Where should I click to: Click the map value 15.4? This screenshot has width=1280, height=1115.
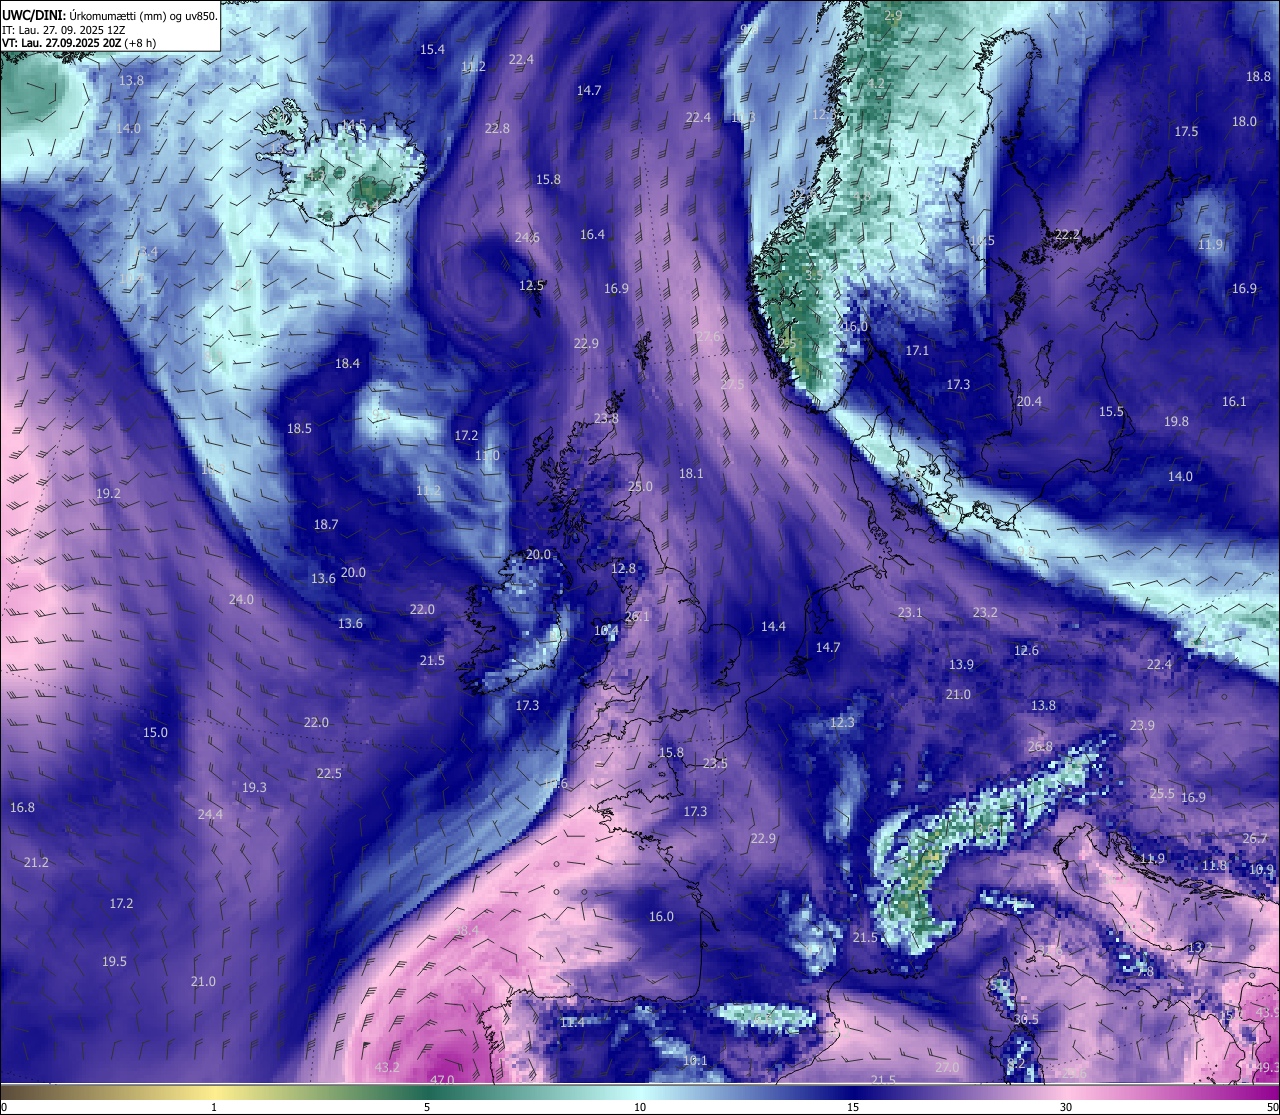tap(432, 49)
